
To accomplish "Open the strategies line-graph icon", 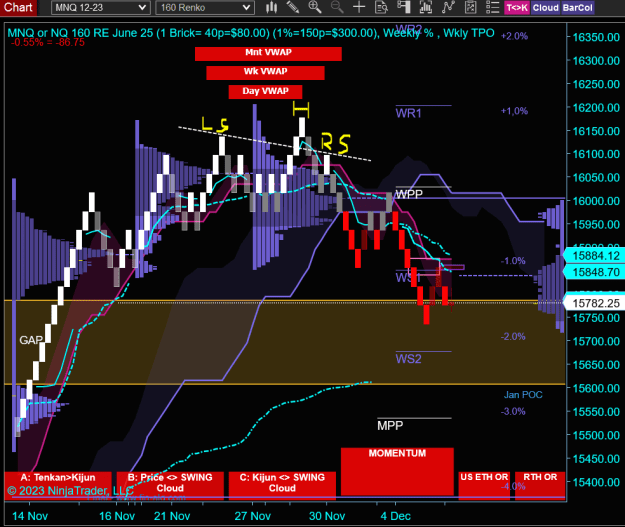I will tap(448, 7).
